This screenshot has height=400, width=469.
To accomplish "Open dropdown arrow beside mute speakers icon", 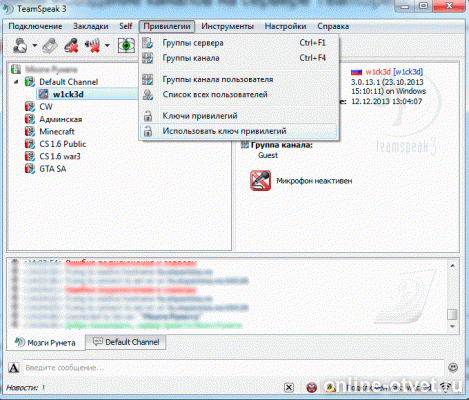I will (x=107, y=45).
